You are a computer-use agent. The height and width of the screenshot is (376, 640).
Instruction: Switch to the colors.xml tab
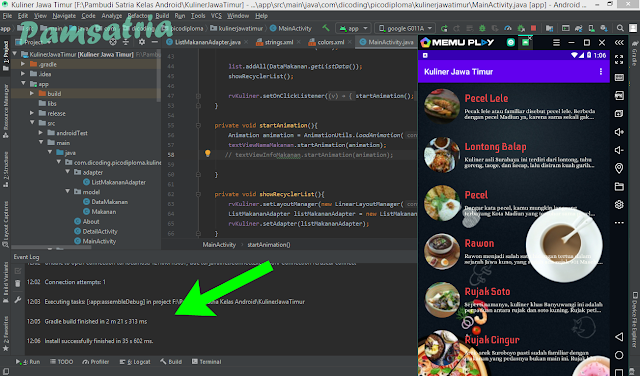pyautogui.click(x=330, y=42)
